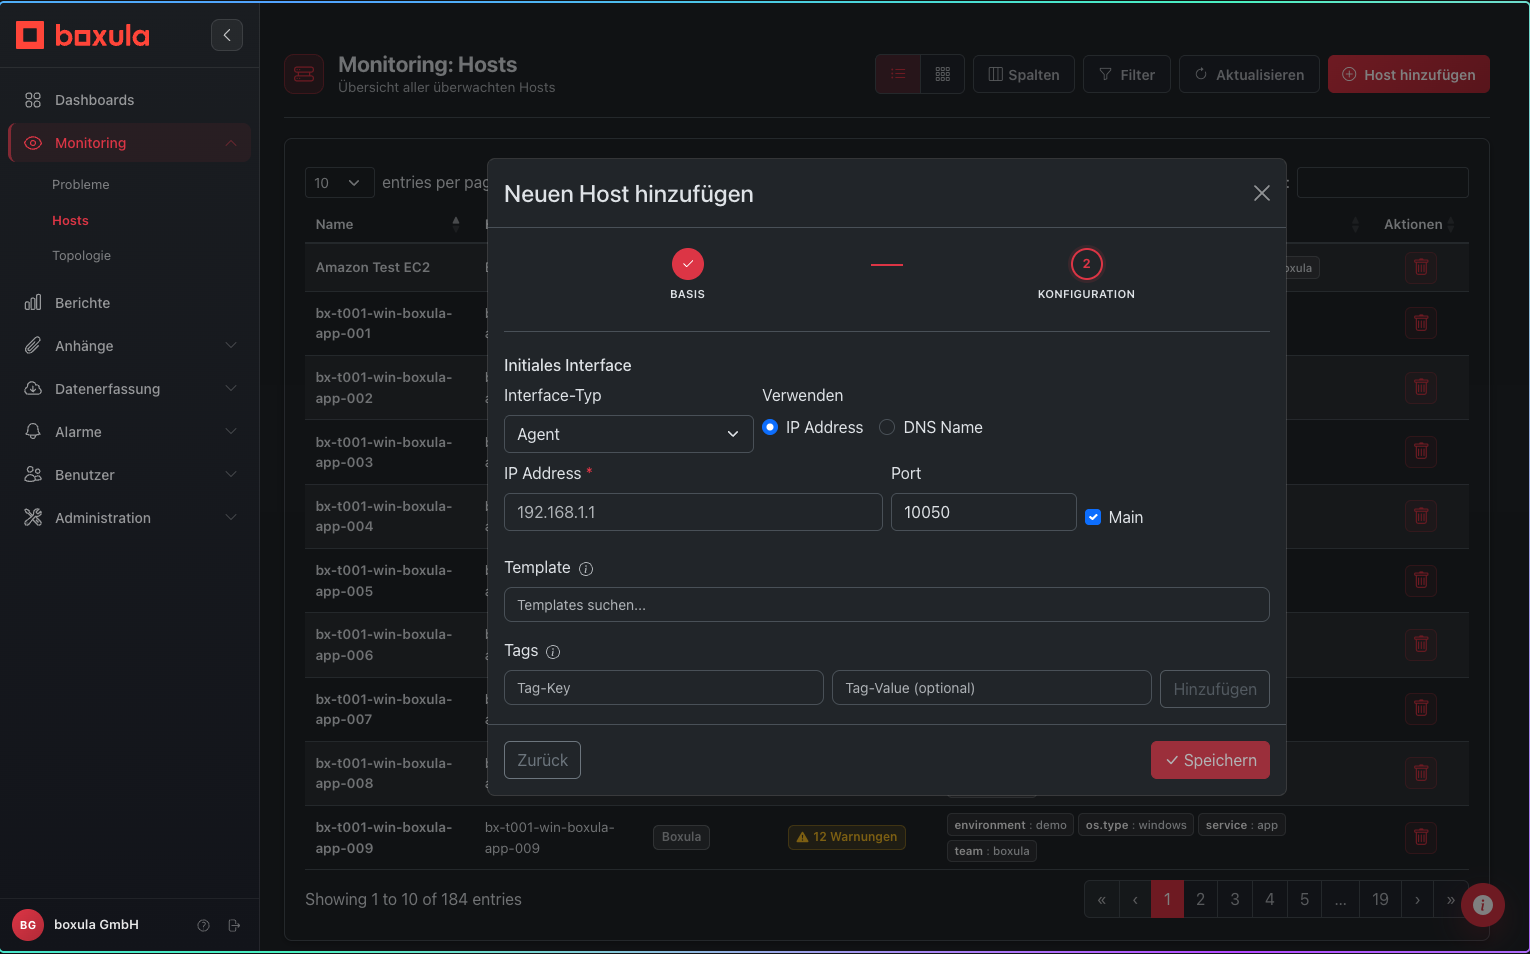This screenshot has height=954, width=1530.
Task: Delete the Amazon Test EC2 host
Action: [1421, 267]
